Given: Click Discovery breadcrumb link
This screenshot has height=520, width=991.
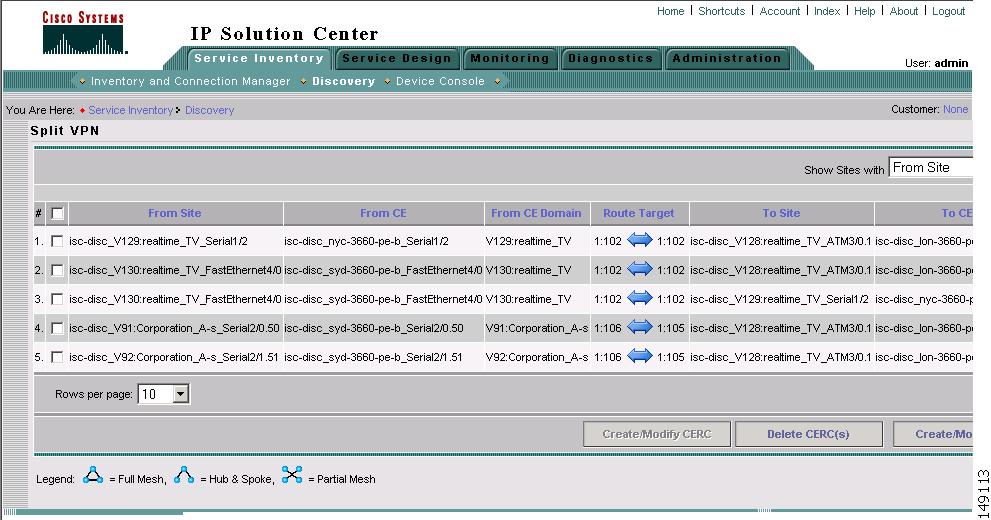Looking at the screenshot, I should (x=209, y=110).
